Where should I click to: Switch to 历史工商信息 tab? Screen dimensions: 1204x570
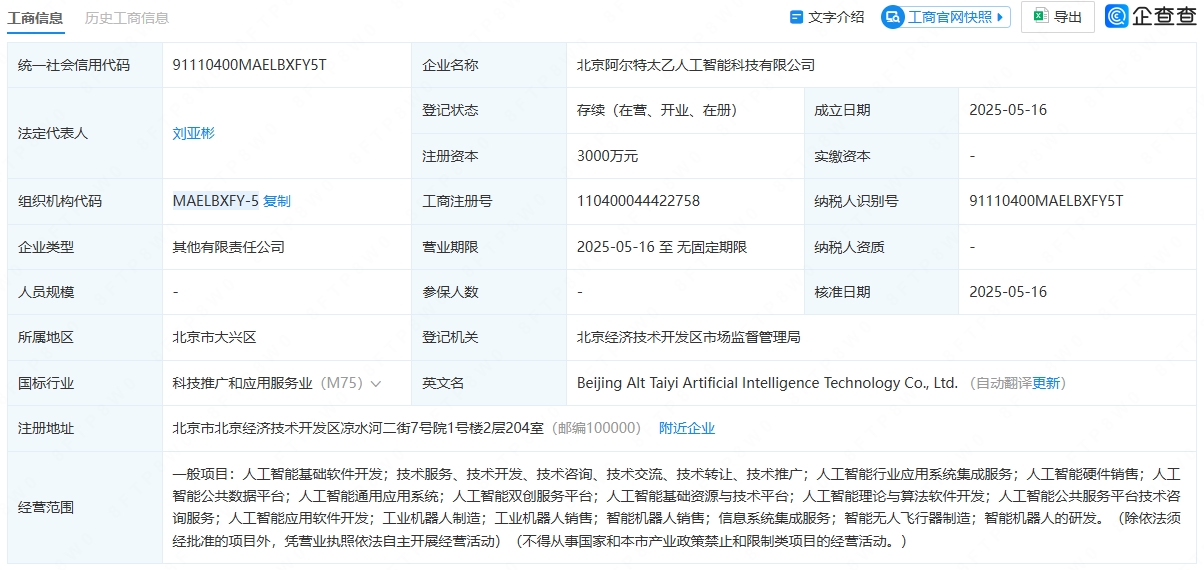(x=127, y=17)
